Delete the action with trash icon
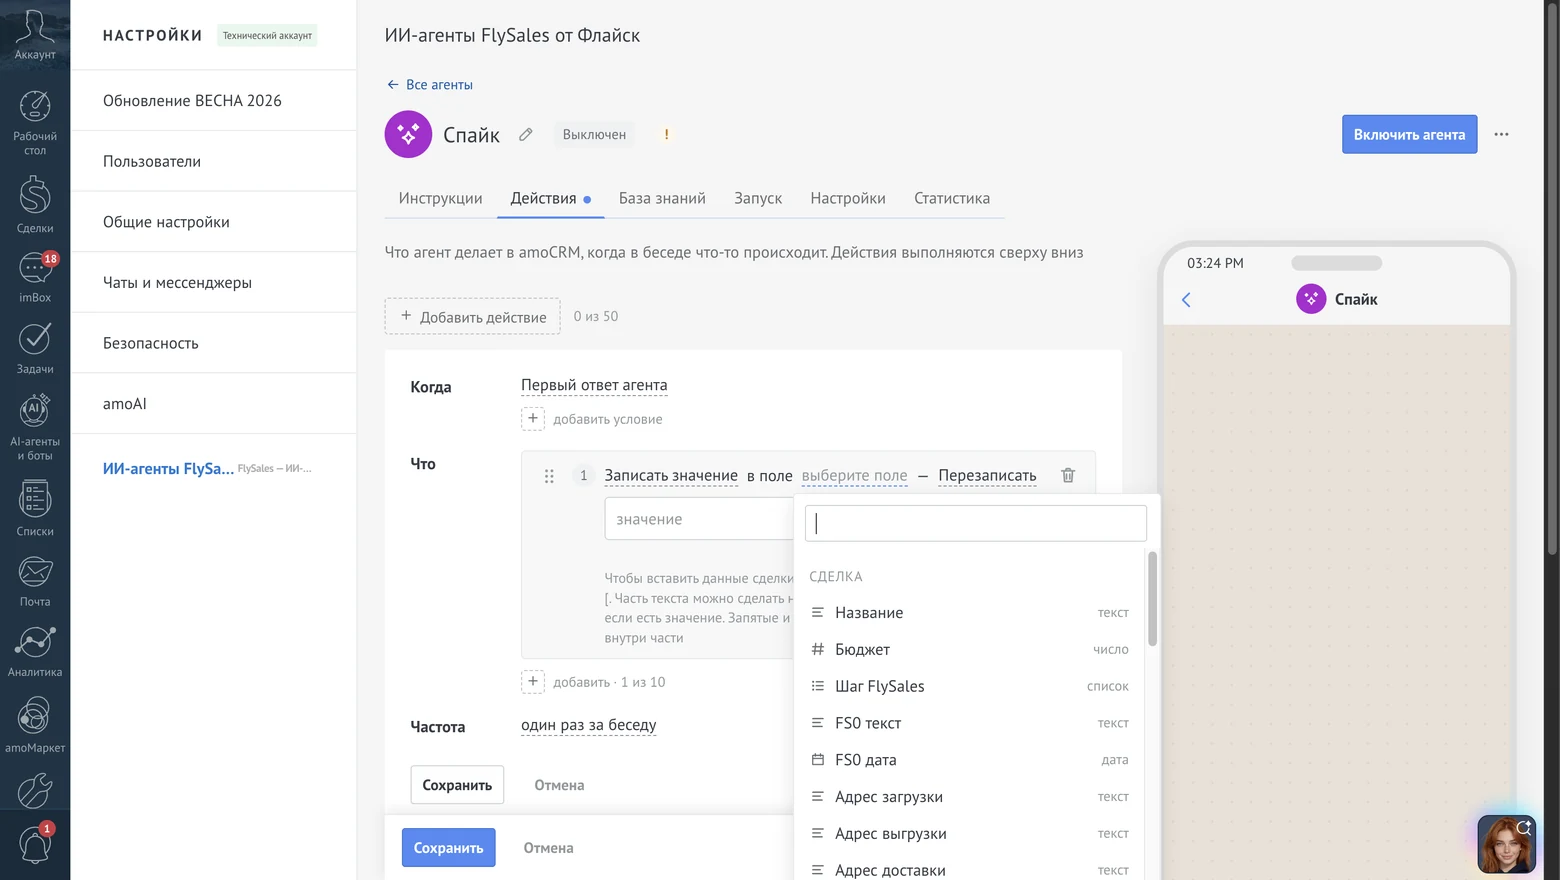The height and width of the screenshot is (880, 1560). [1068, 475]
